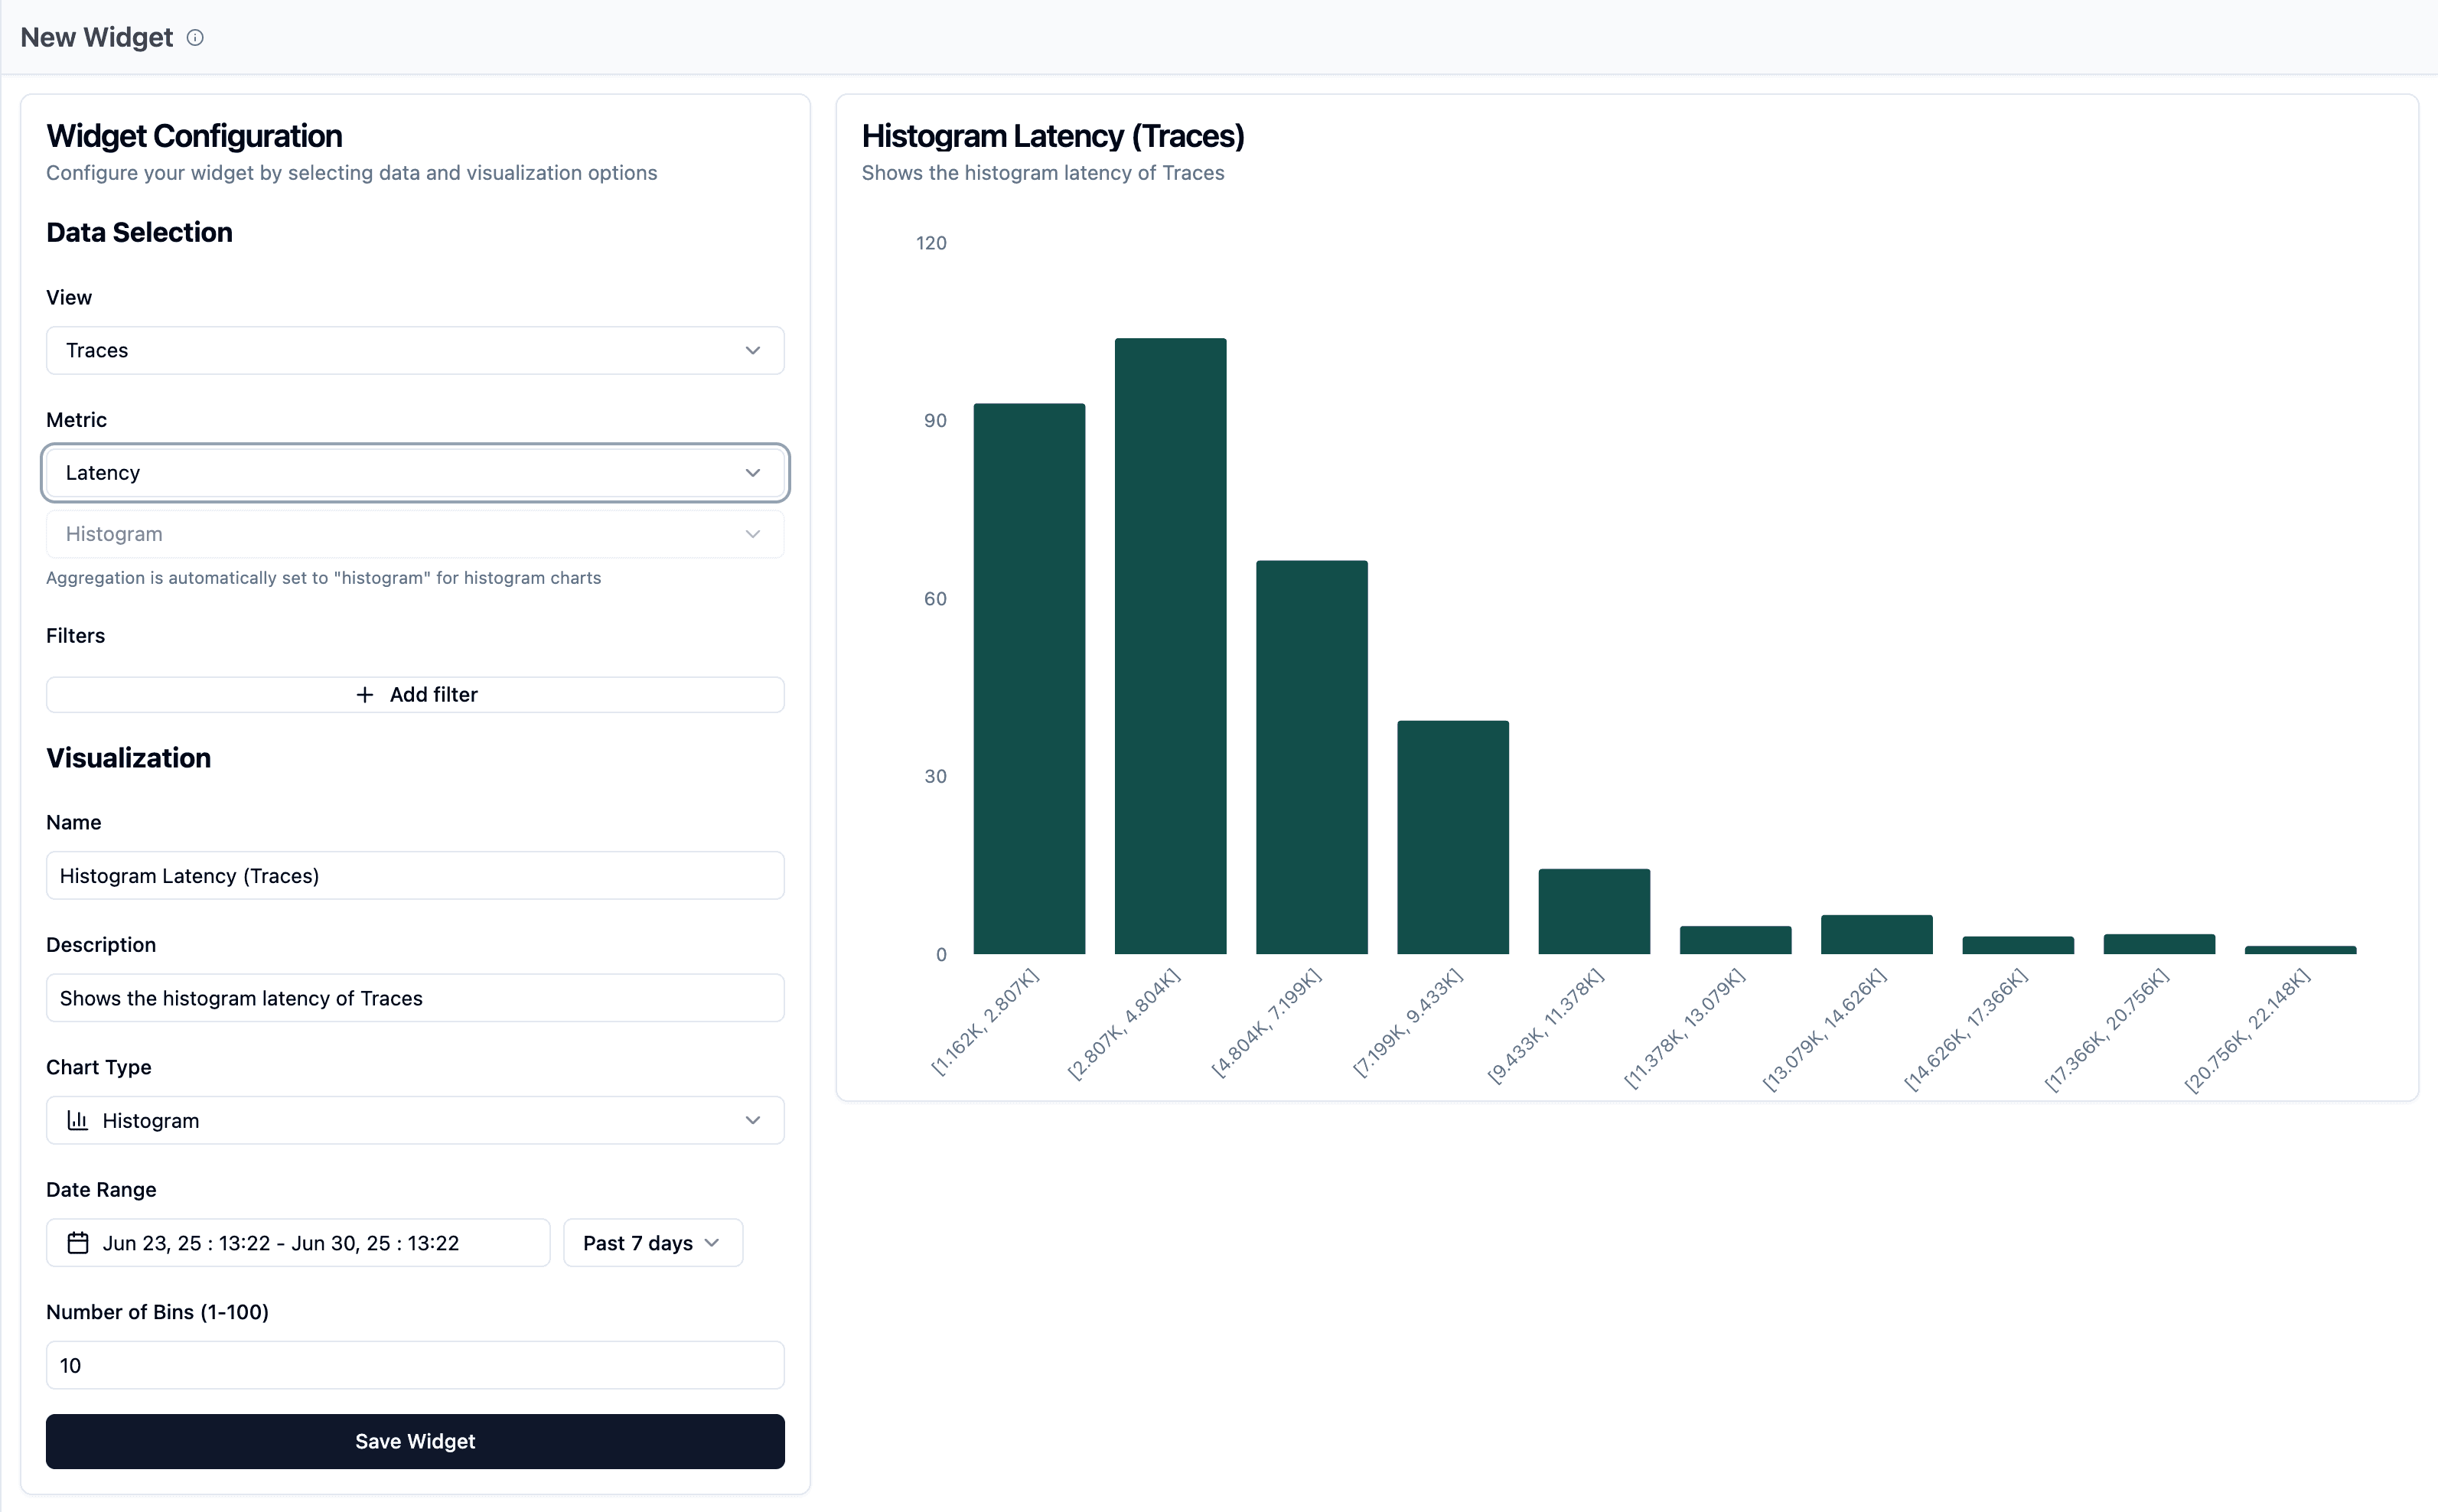The width and height of the screenshot is (2438, 1512).
Task: Select the widget Name input field
Action: tap(415, 875)
